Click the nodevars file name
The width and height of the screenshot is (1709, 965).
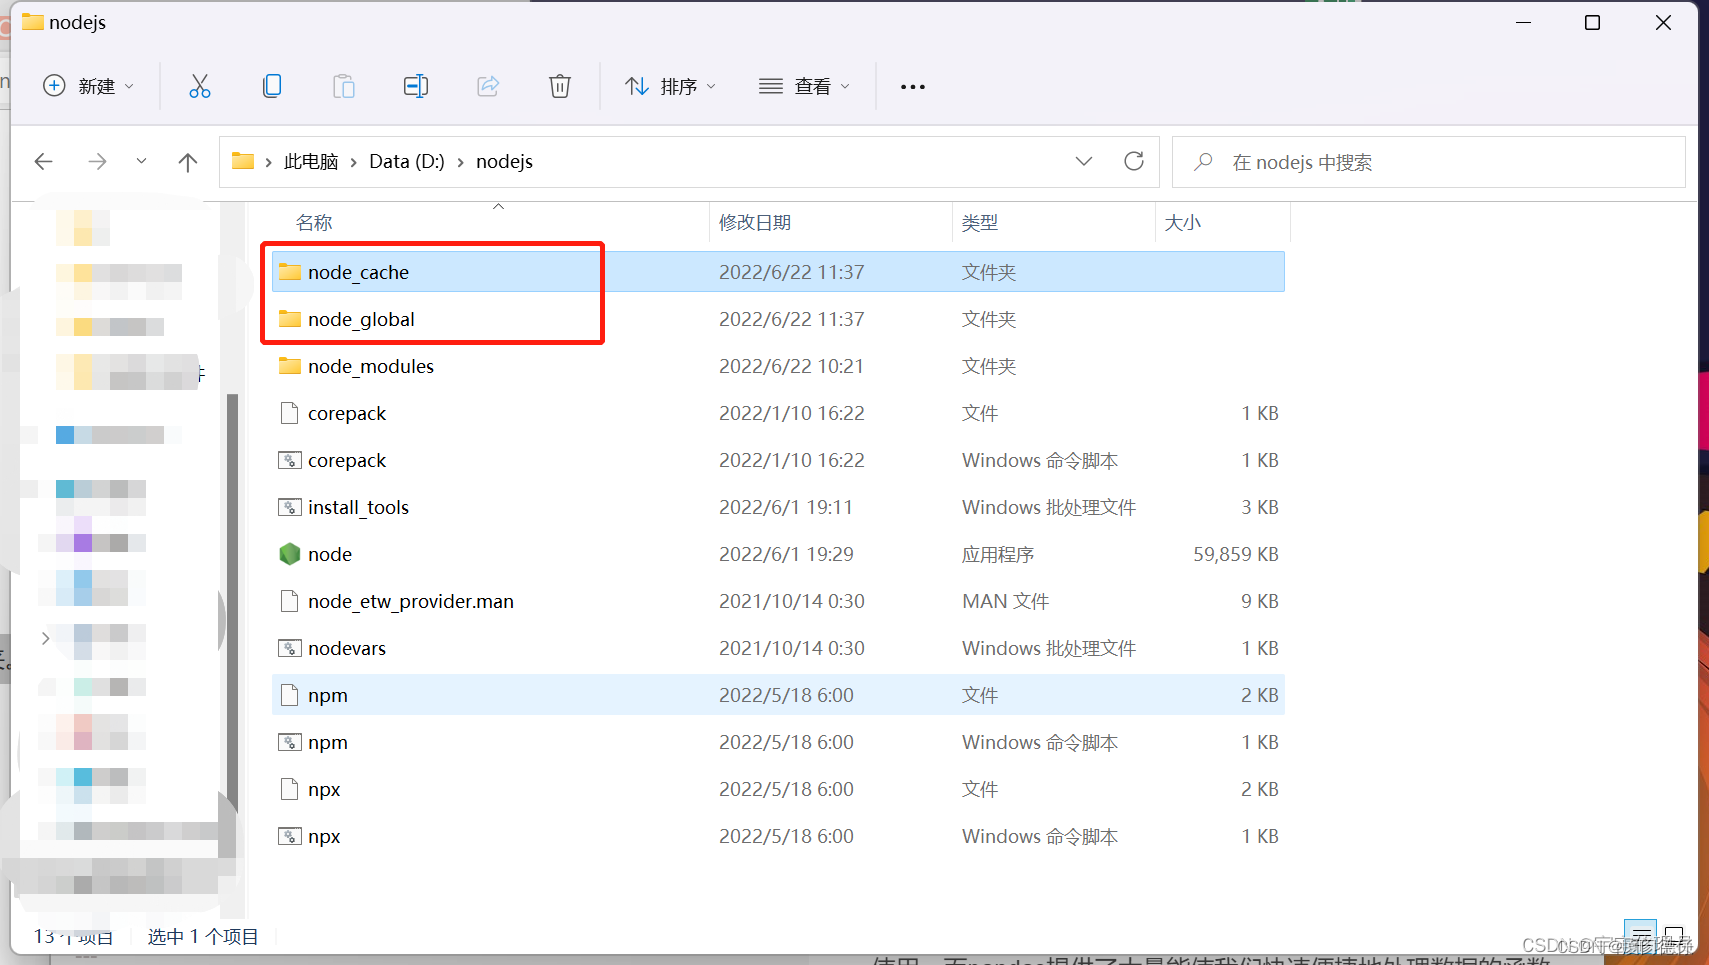click(347, 648)
